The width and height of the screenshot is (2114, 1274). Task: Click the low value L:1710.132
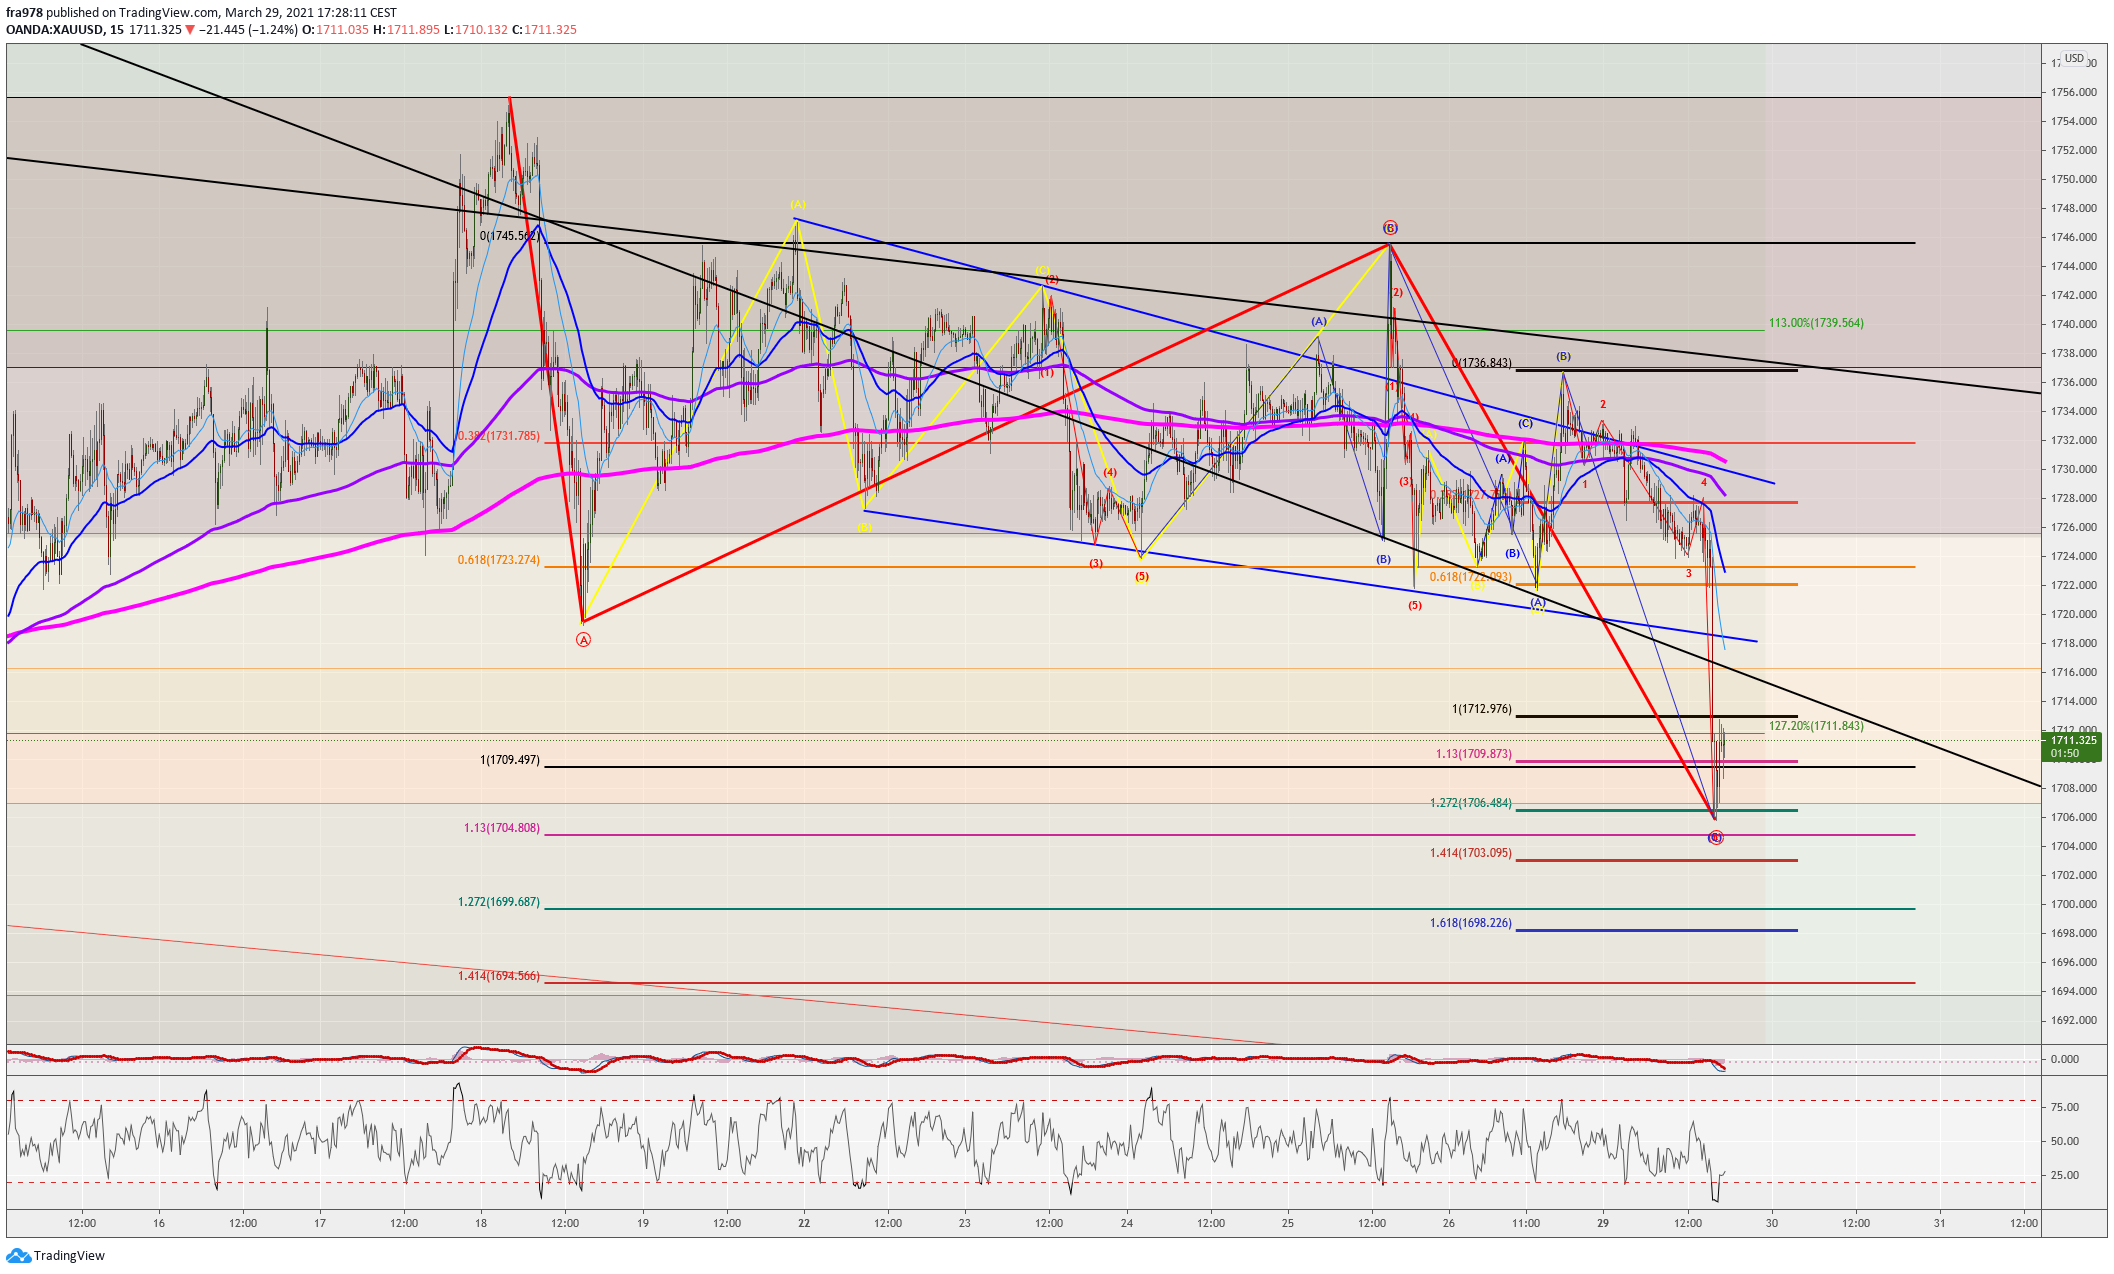click(475, 30)
